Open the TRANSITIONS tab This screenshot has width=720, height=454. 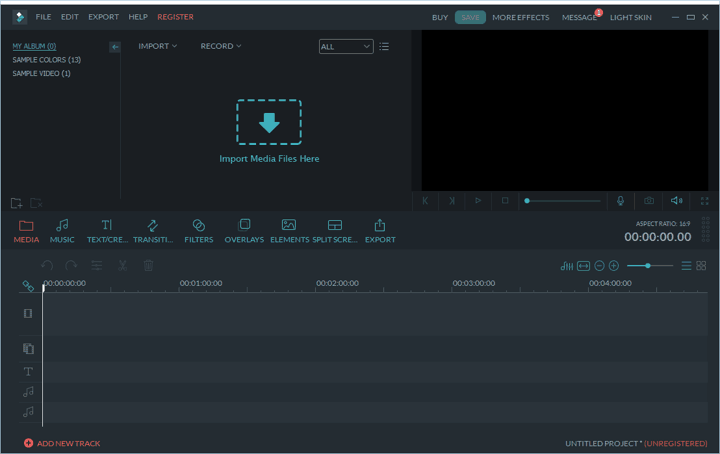pyautogui.click(x=153, y=231)
